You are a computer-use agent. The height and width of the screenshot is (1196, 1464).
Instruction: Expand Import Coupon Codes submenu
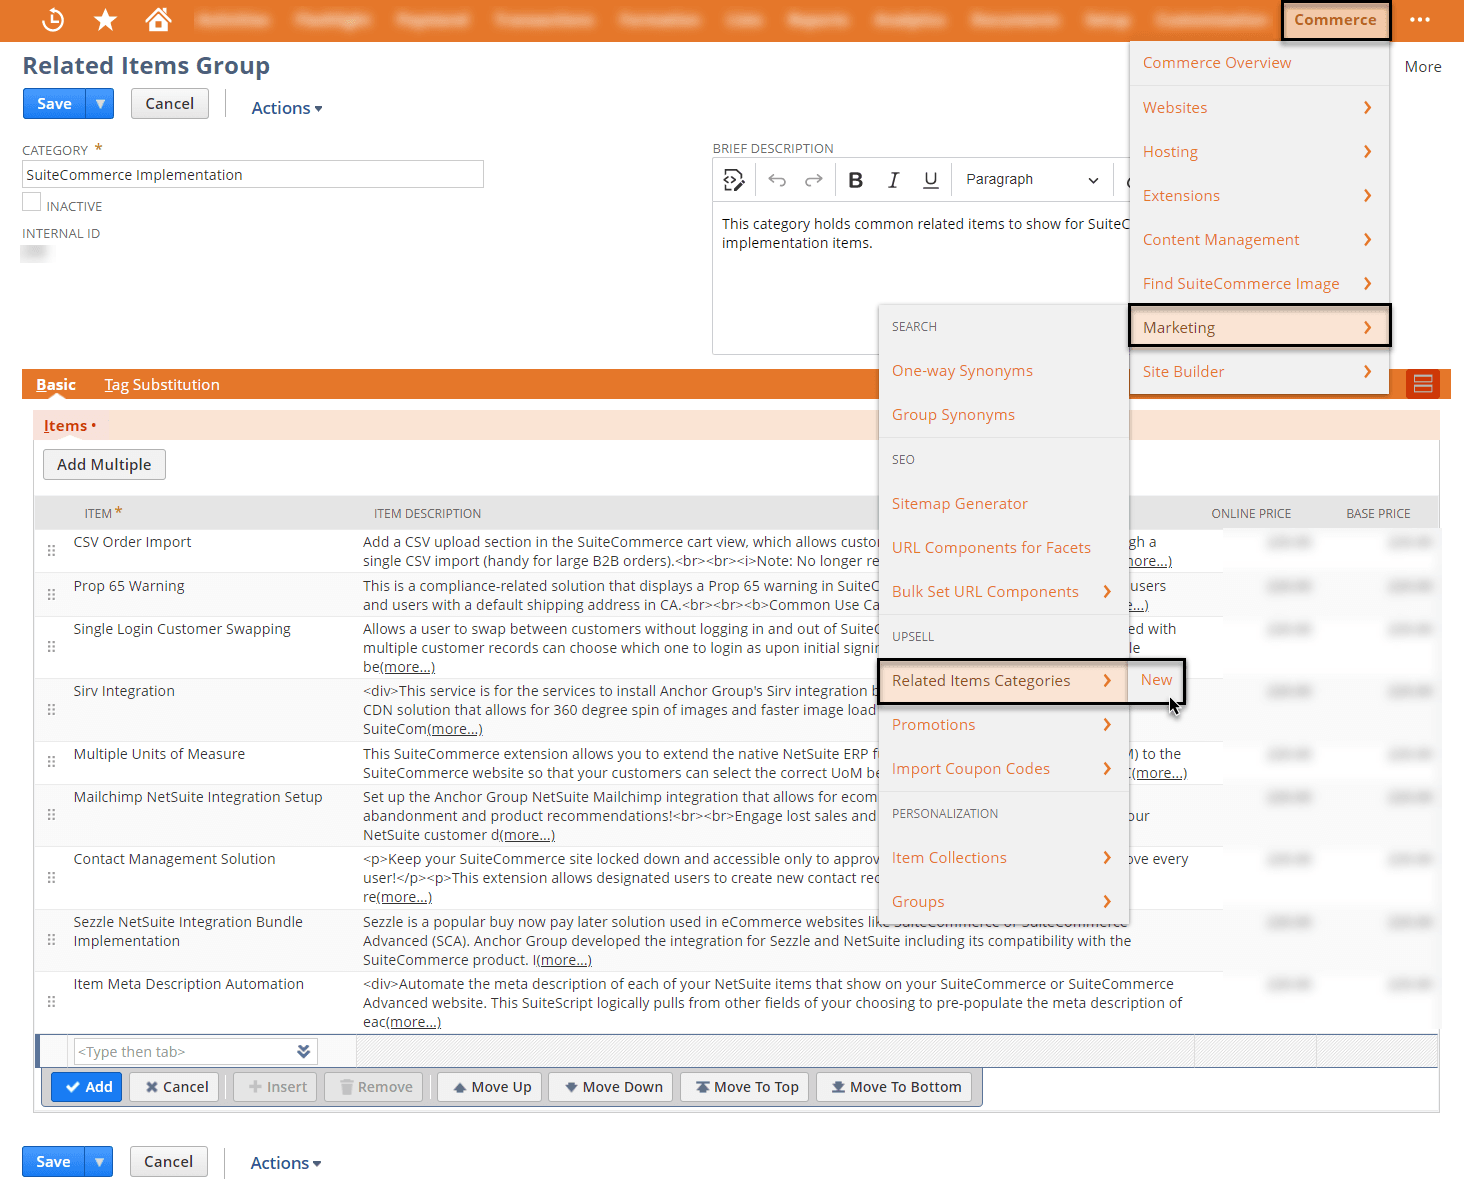coord(1003,769)
